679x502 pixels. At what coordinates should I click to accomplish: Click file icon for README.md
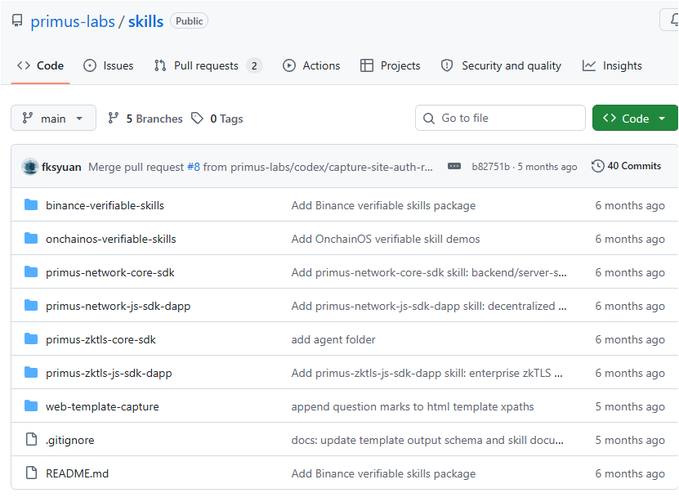point(31,473)
